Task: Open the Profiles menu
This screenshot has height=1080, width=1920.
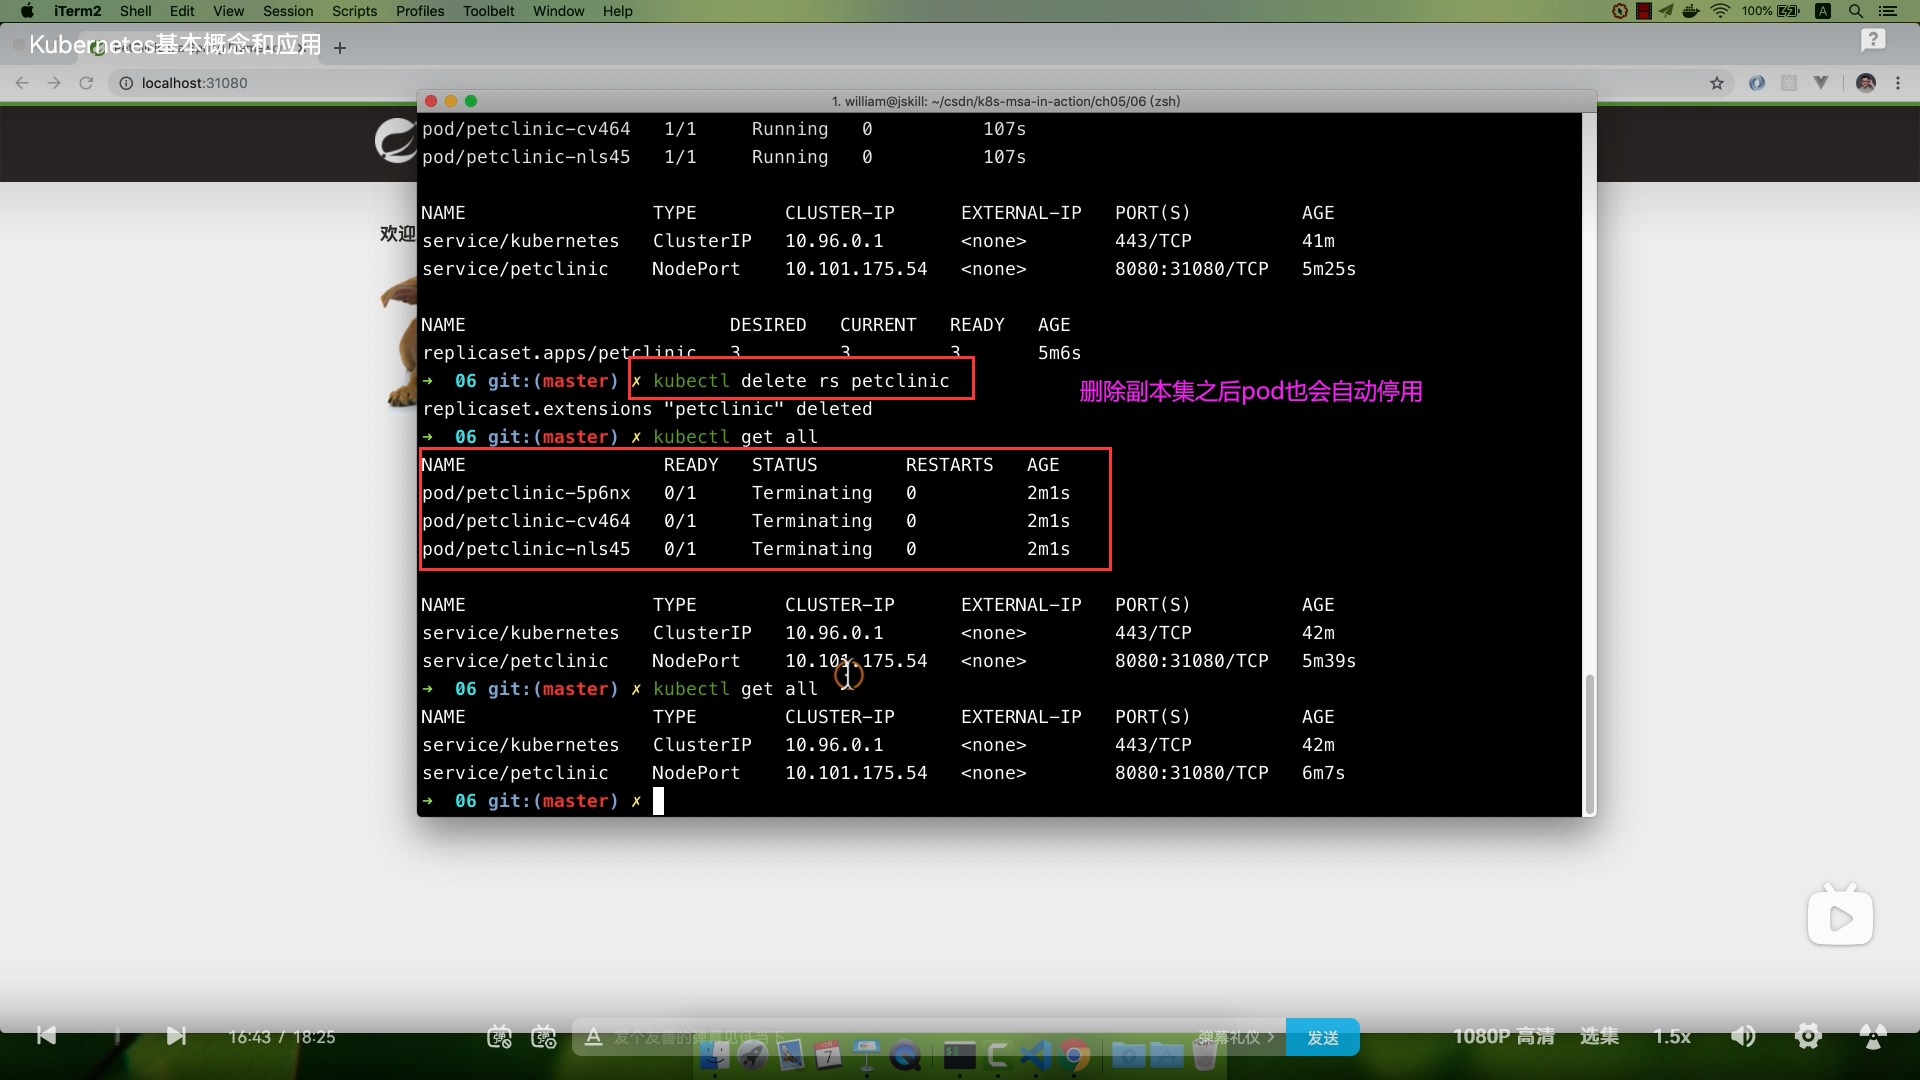Action: pyautogui.click(x=420, y=11)
